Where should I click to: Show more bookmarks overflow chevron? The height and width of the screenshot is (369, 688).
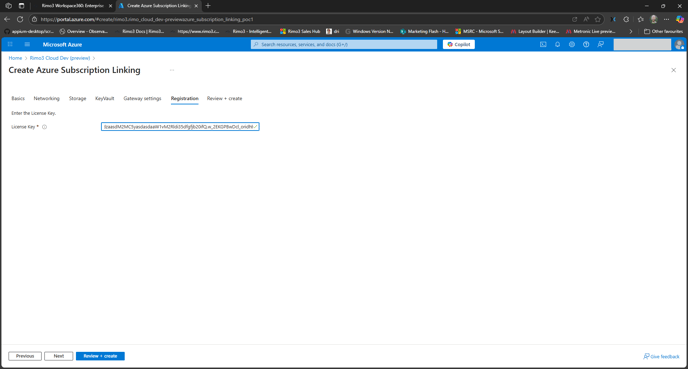[x=631, y=32]
